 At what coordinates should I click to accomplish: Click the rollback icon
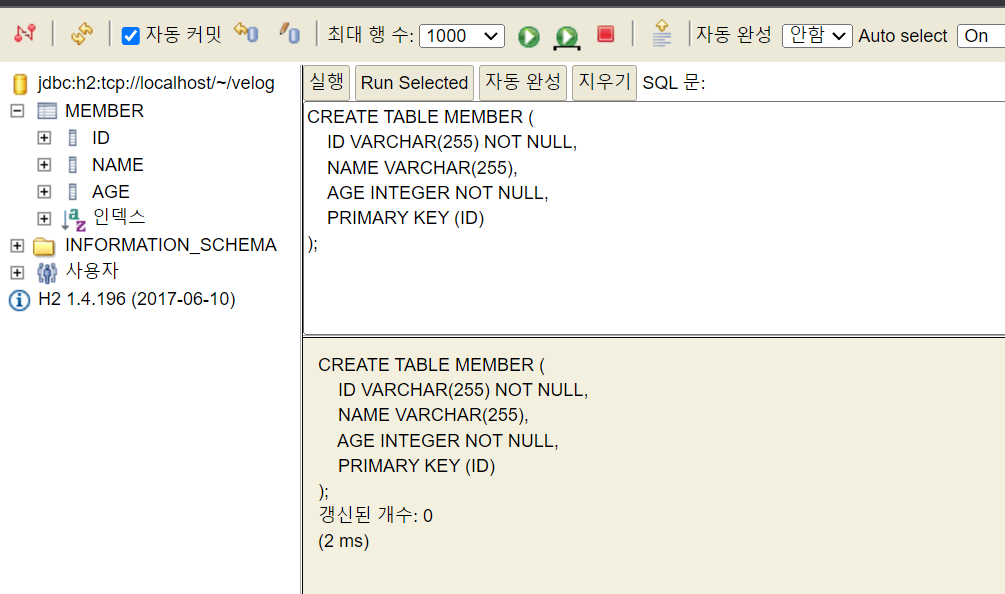point(246,32)
